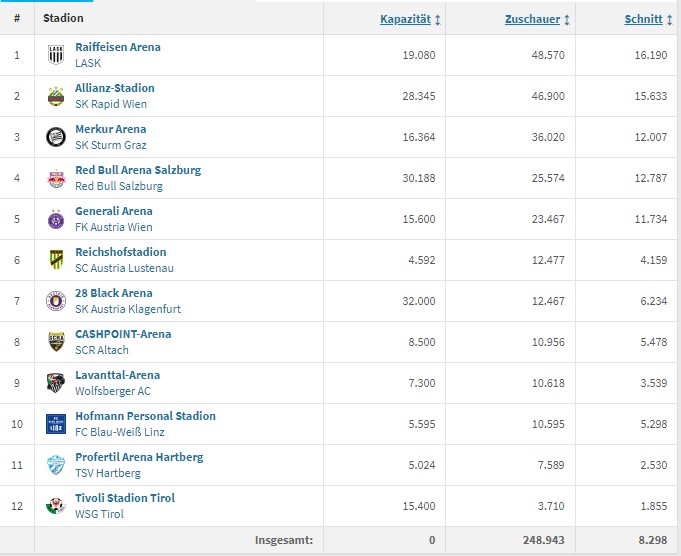
Task: Click the Red Bull Salzburg crest icon
Action: click(x=56, y=178)
